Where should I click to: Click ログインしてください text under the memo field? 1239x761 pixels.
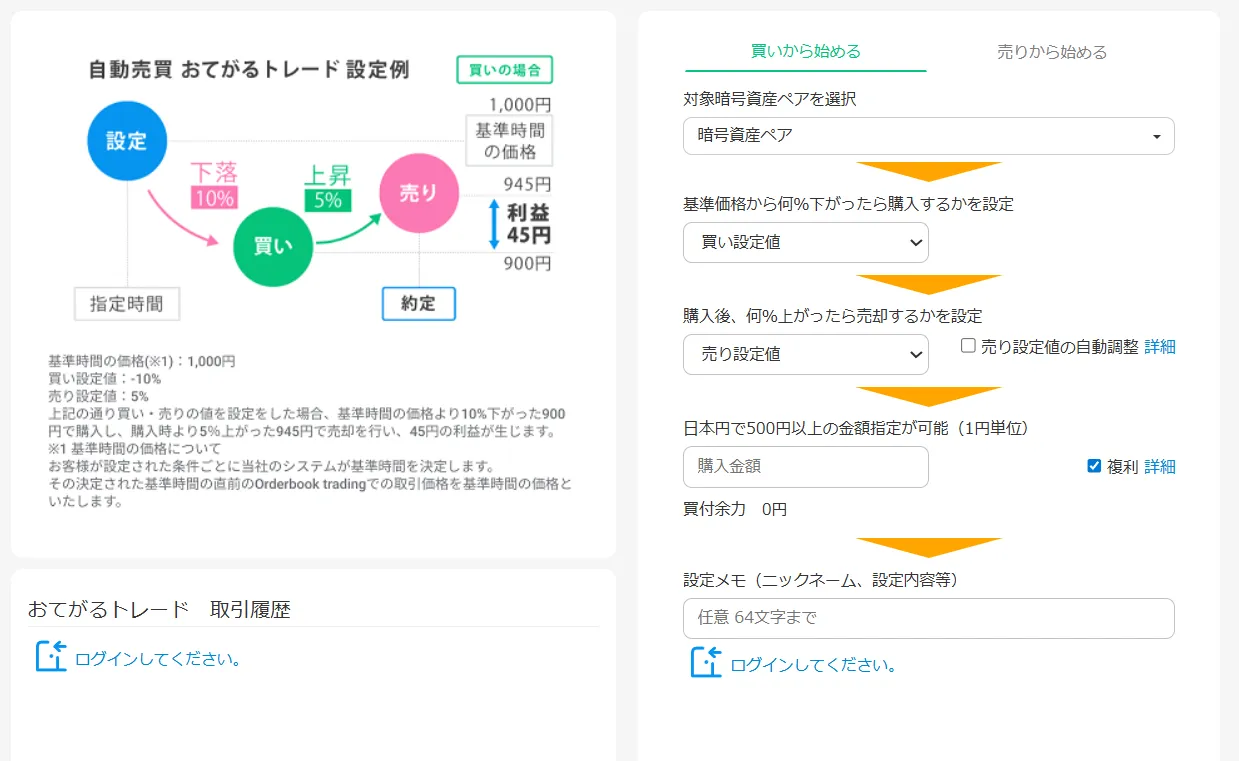(x=814, y=665)
